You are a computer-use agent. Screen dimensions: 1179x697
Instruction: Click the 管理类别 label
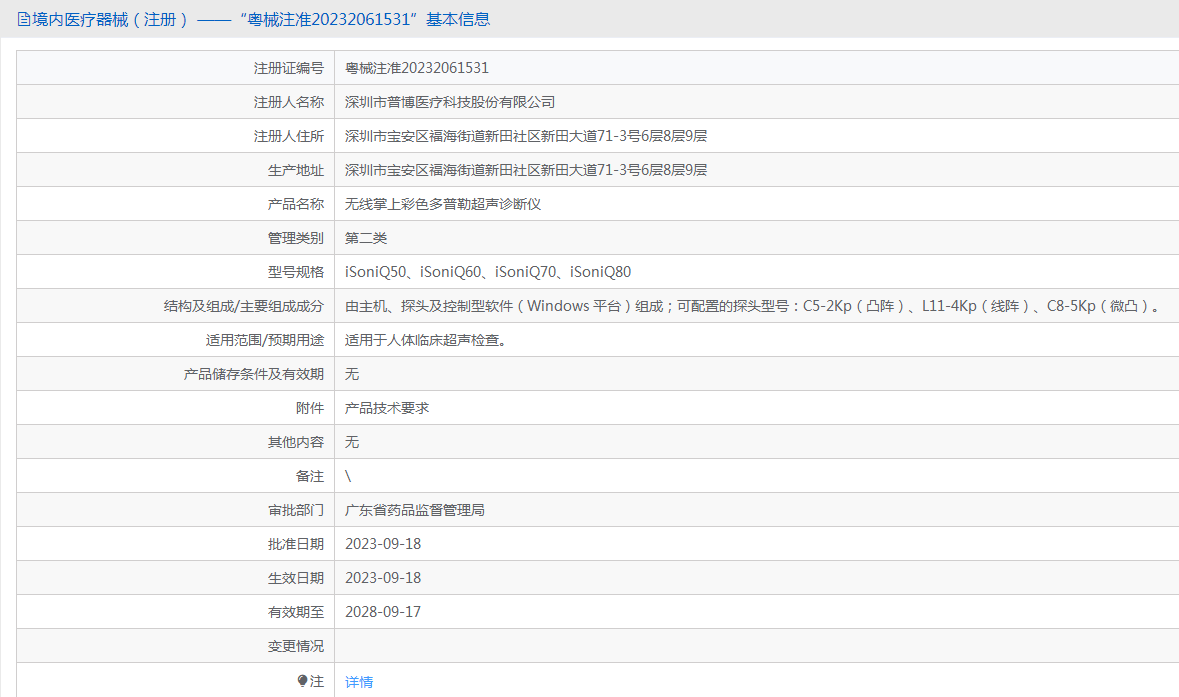click(296, 238)
